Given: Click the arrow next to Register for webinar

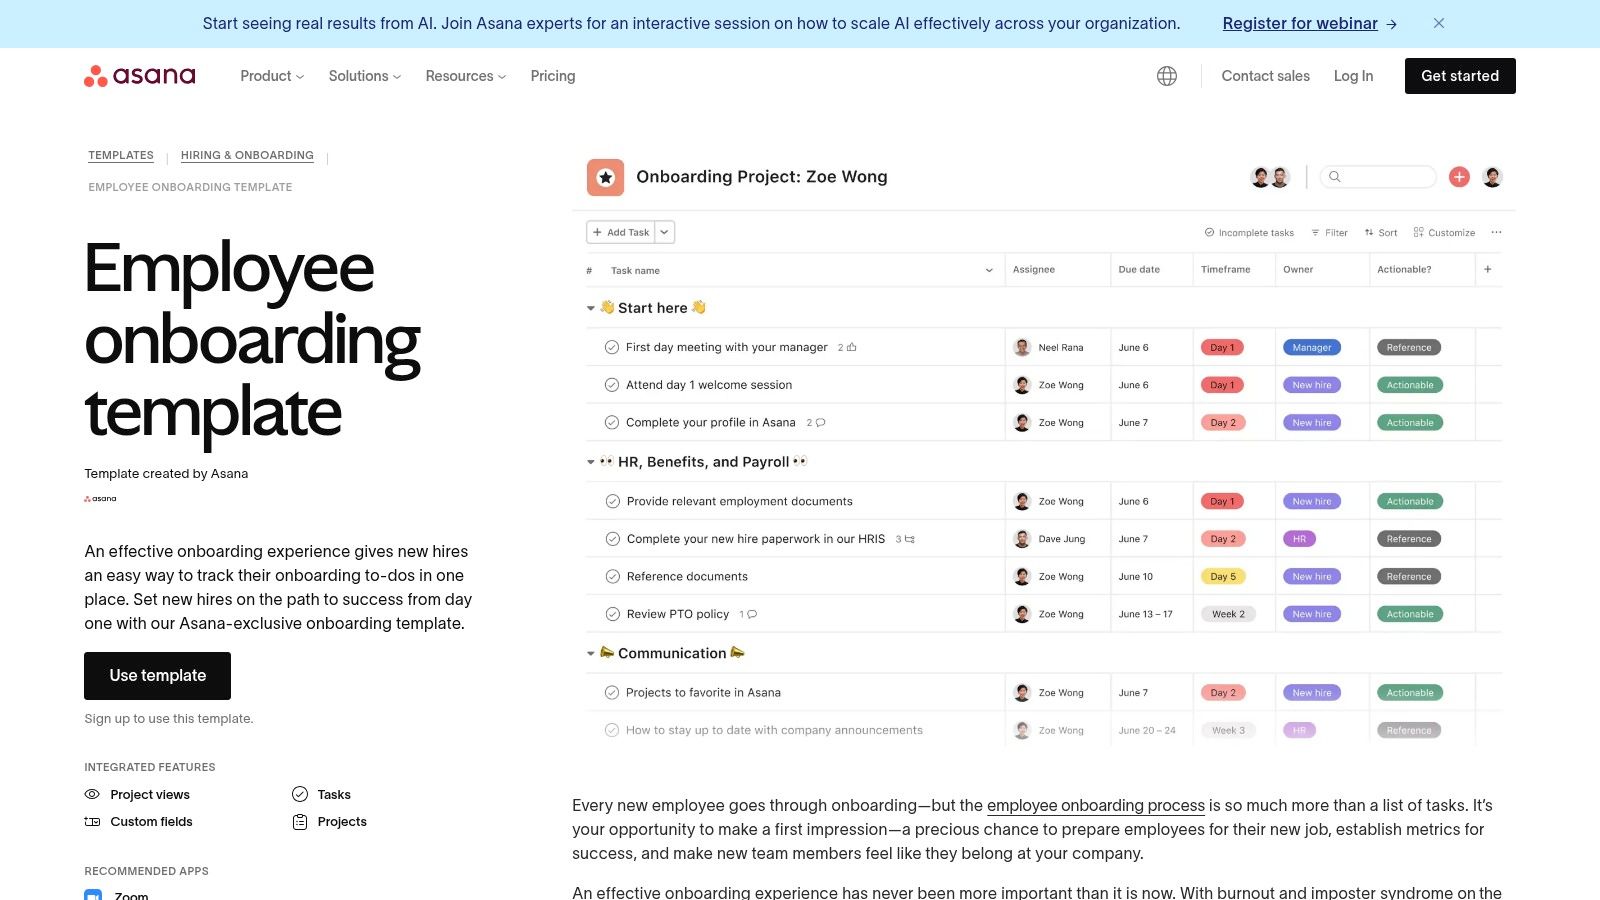Looking at the screenshot, I should 1391,24.
